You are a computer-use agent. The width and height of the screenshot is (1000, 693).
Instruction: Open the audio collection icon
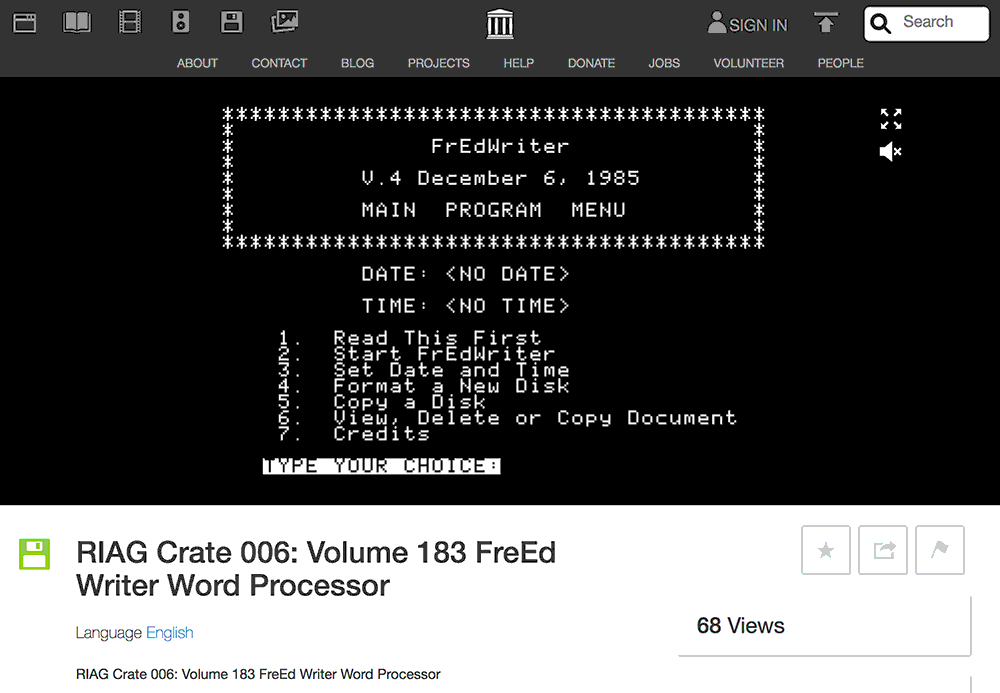tap(180, 21)
